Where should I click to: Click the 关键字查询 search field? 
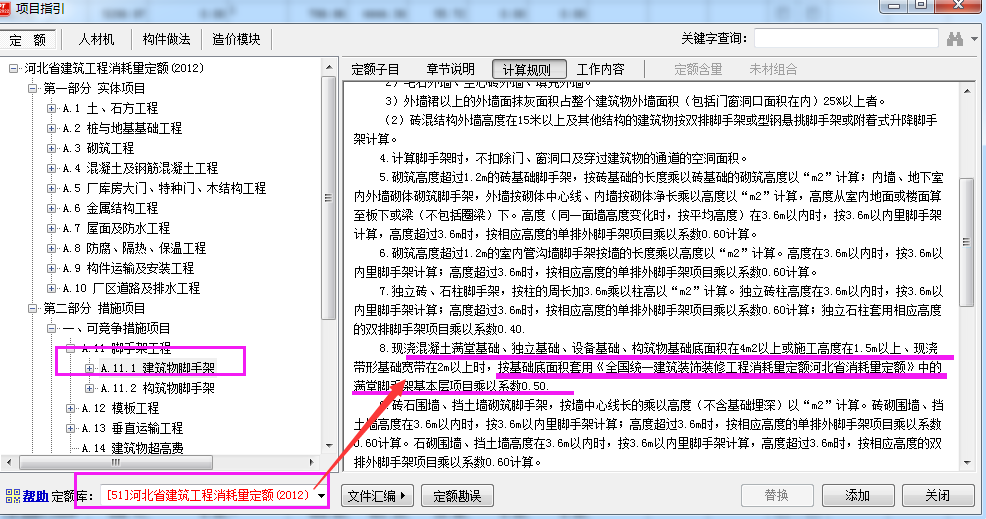(x=846, y=39)
